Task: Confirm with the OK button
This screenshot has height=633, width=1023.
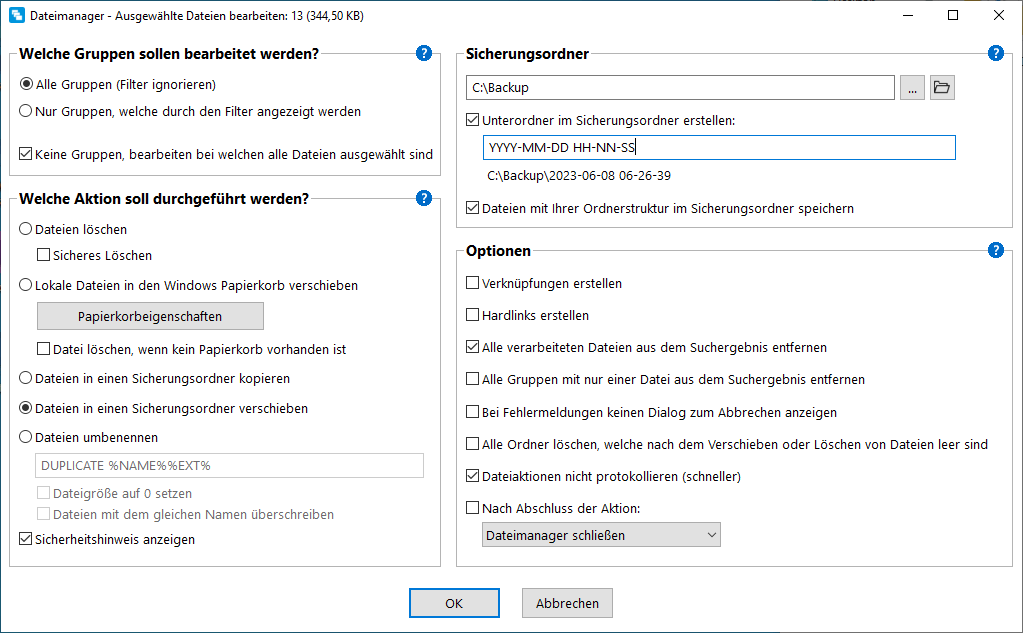Action: (x=454, y=603)
